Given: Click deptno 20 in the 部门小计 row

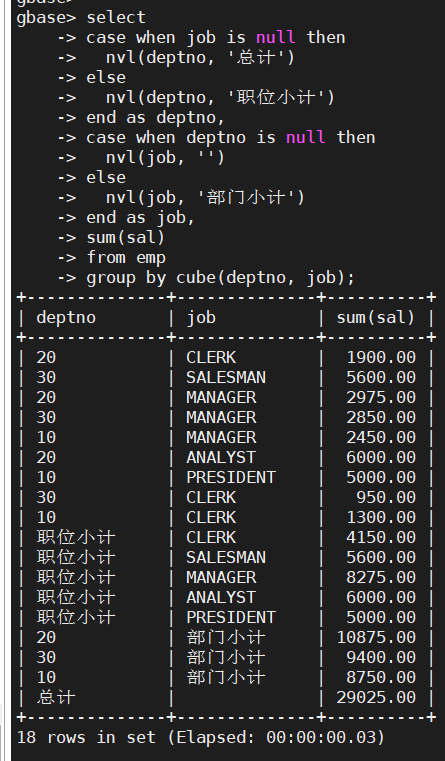Looking at the screenshot, I should tap(46, 637).
